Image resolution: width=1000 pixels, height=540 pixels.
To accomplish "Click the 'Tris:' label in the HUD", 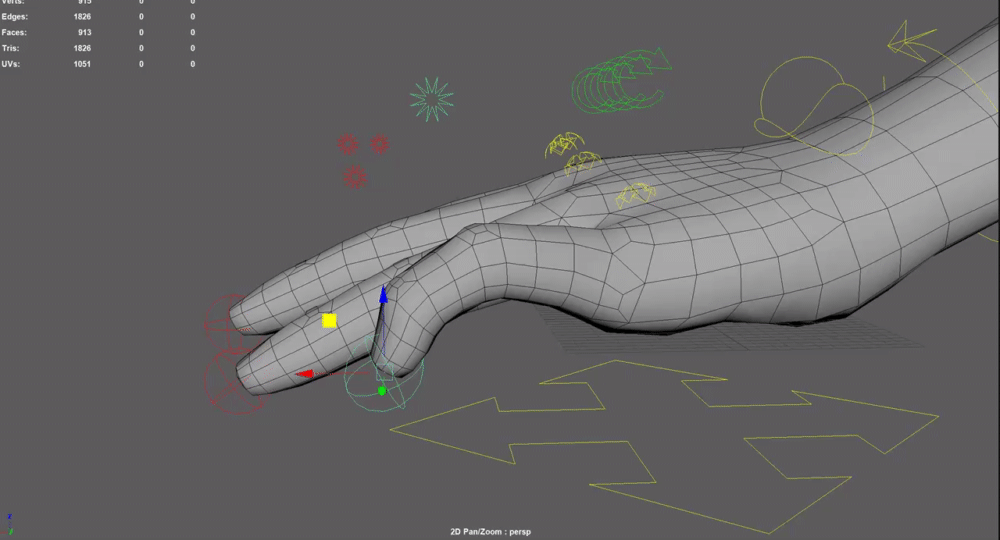I will coord(10,48).
